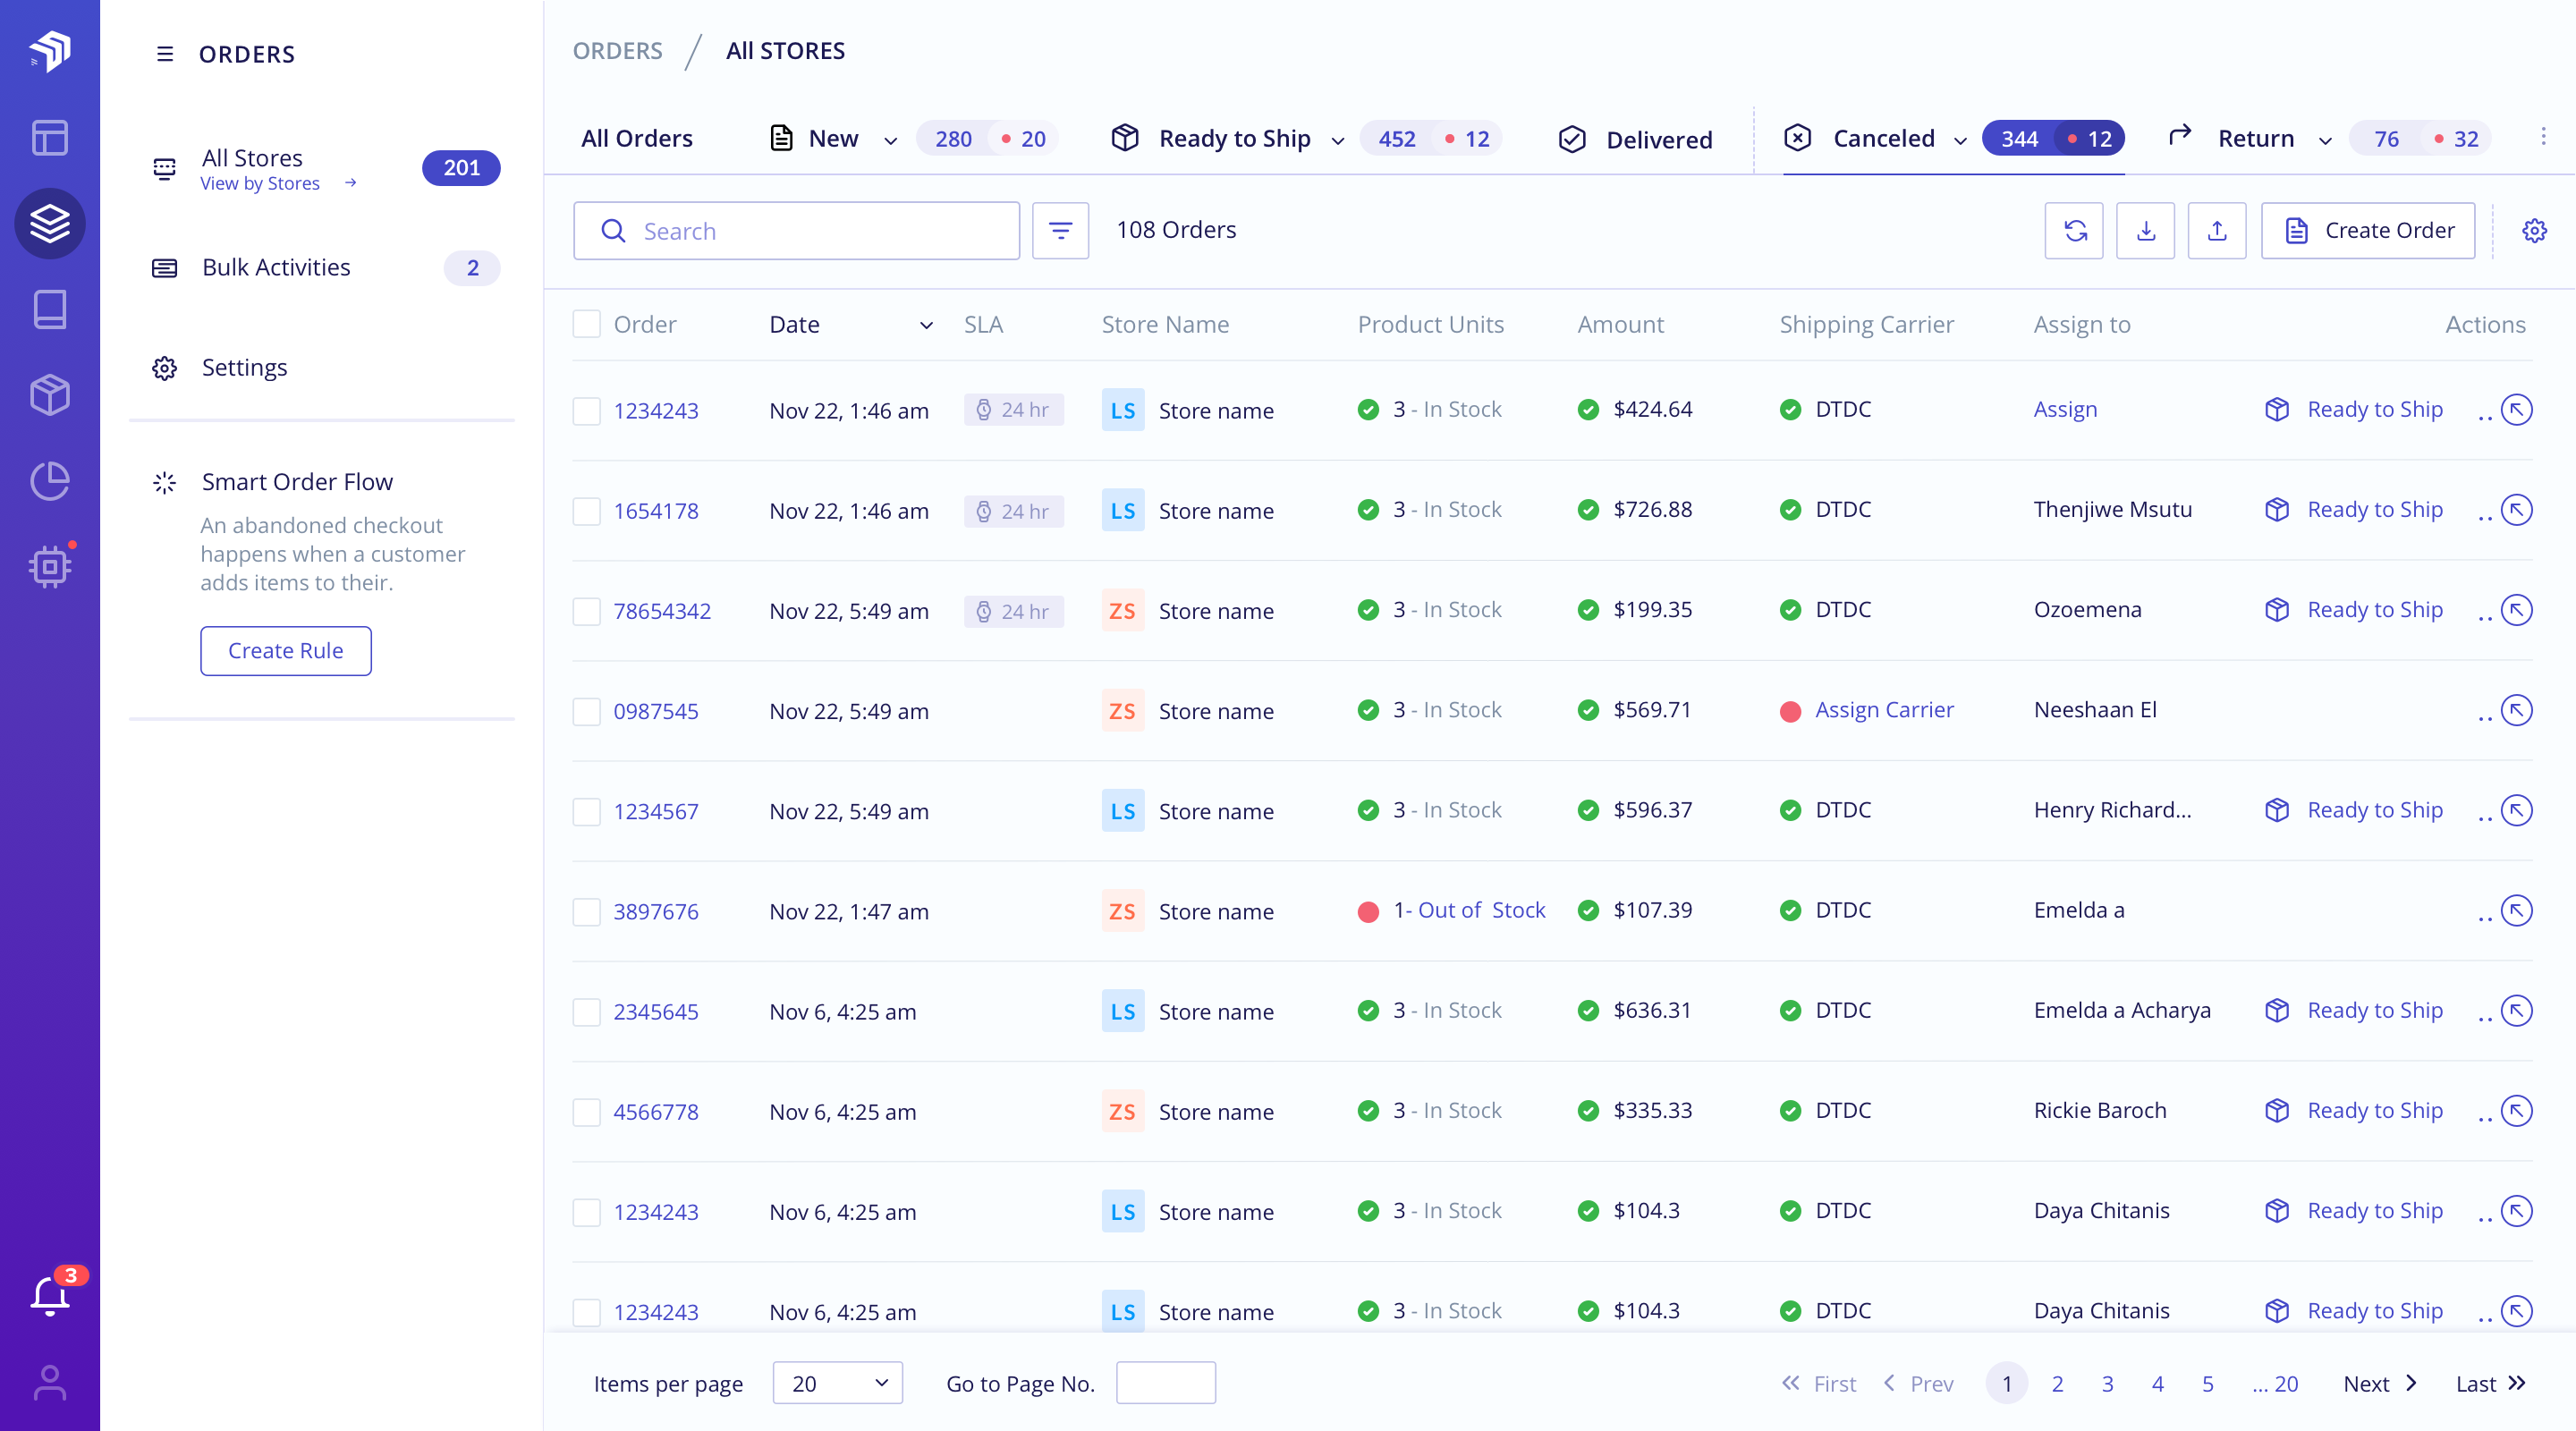Open order 1234243 detail arrow icon

(2516, 410)
